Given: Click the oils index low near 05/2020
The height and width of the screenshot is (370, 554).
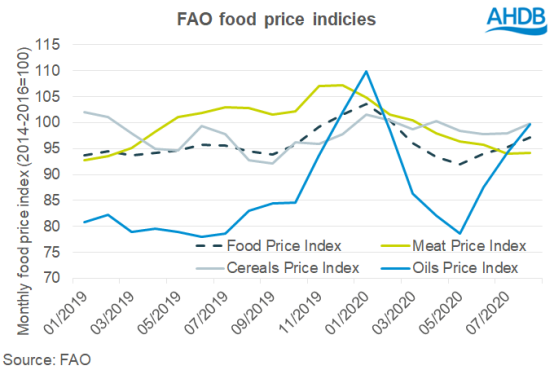Looking at the screenshot, I should click(x=460, y=233).
